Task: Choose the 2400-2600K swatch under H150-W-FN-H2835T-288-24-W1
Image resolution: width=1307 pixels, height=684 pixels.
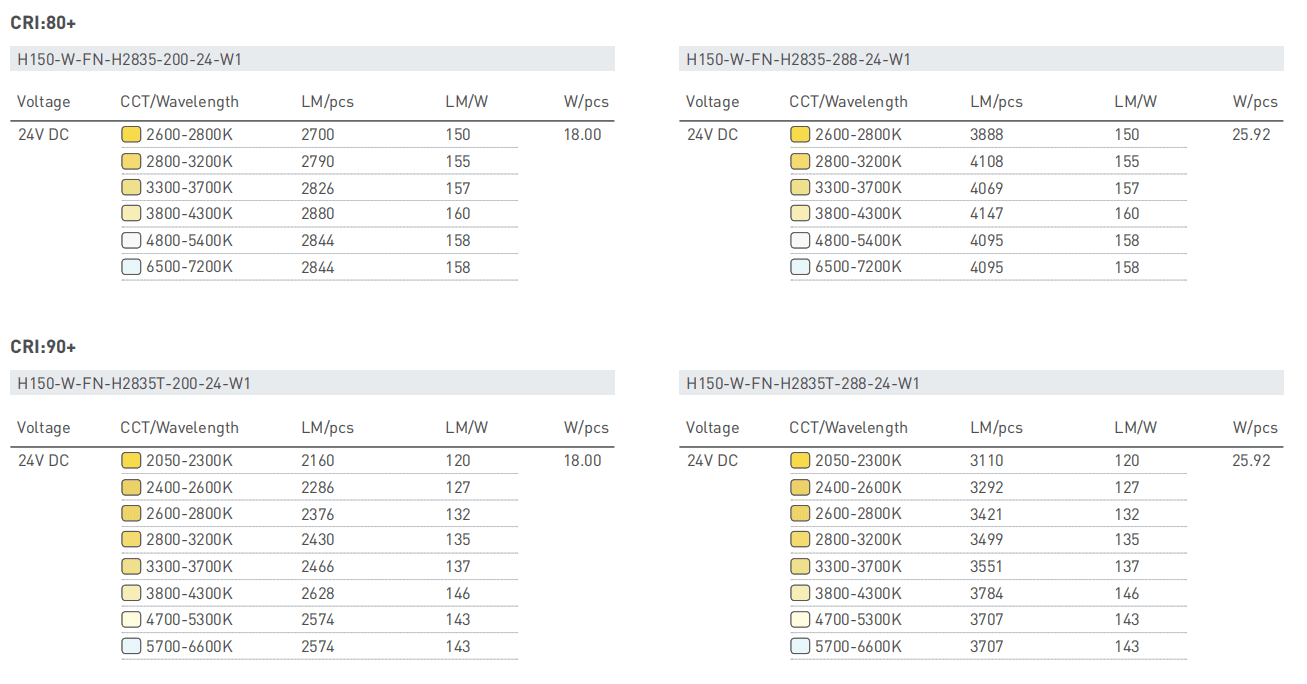Action: point(800,487)
